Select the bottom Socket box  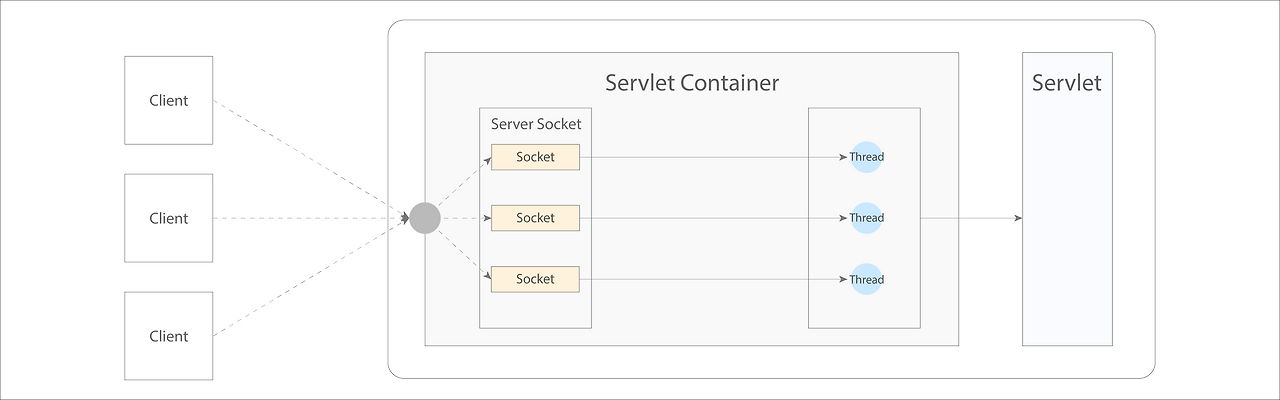(535, 279)
